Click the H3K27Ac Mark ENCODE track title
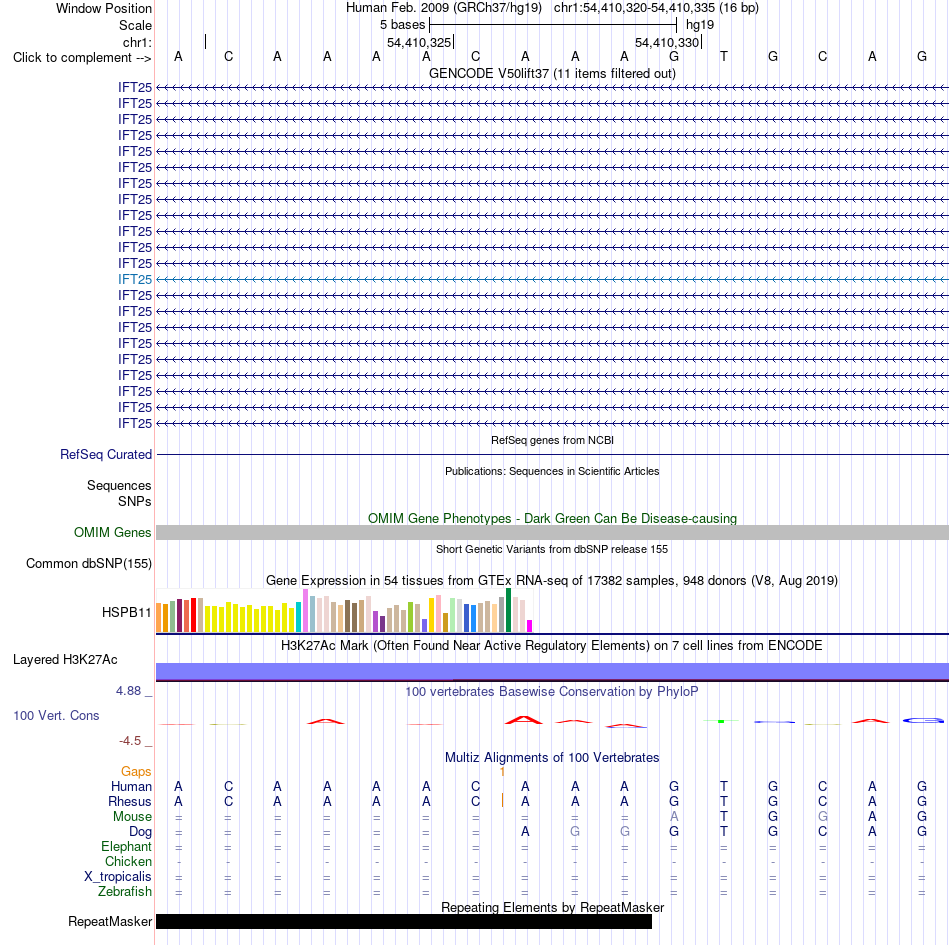 tap(552, 646)
